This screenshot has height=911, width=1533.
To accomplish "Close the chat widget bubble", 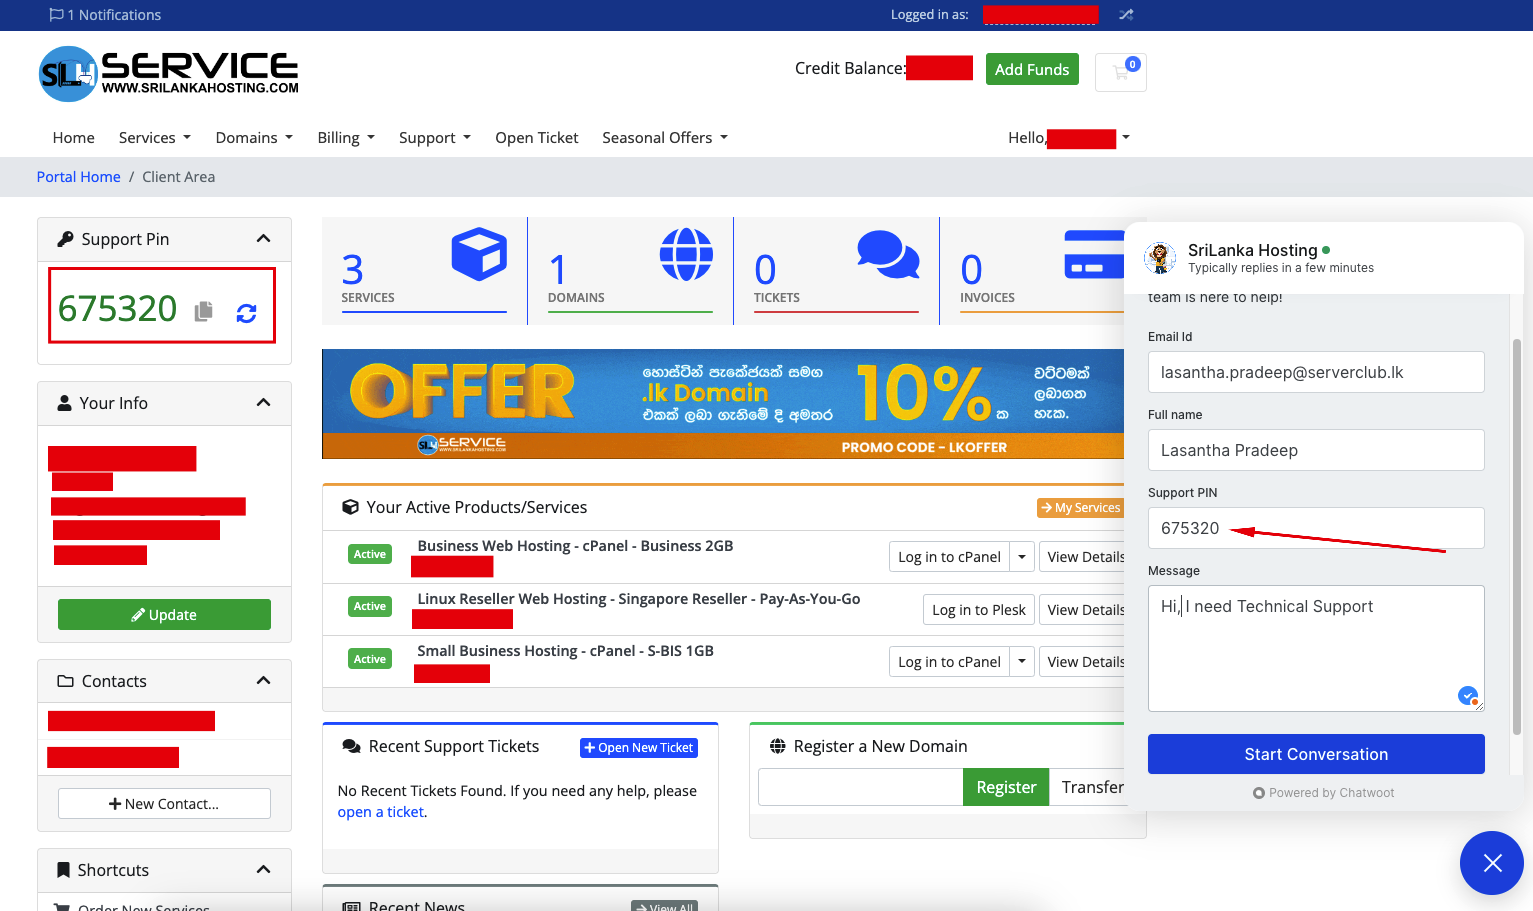I will click(x=1491, y=862).
